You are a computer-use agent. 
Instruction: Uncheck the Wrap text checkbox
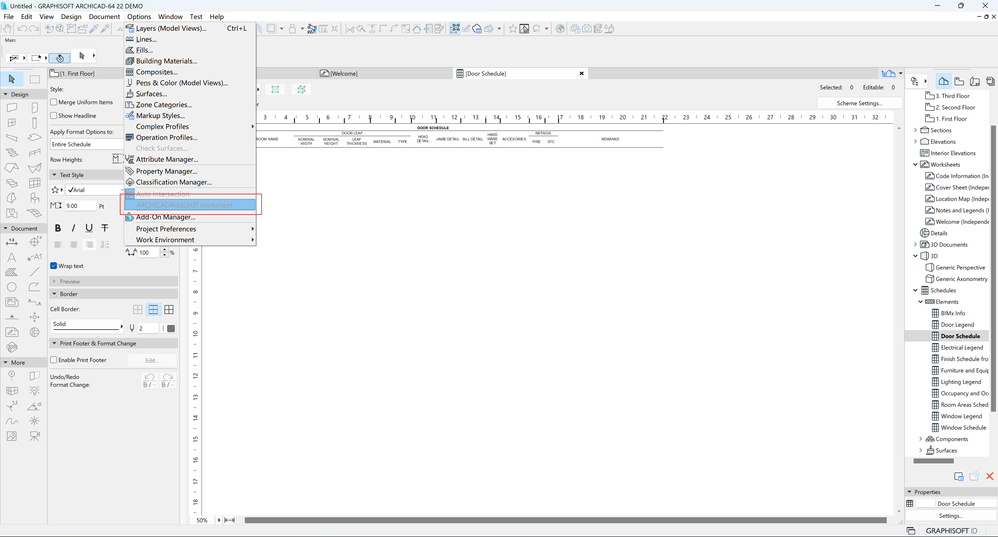point(54,266)
